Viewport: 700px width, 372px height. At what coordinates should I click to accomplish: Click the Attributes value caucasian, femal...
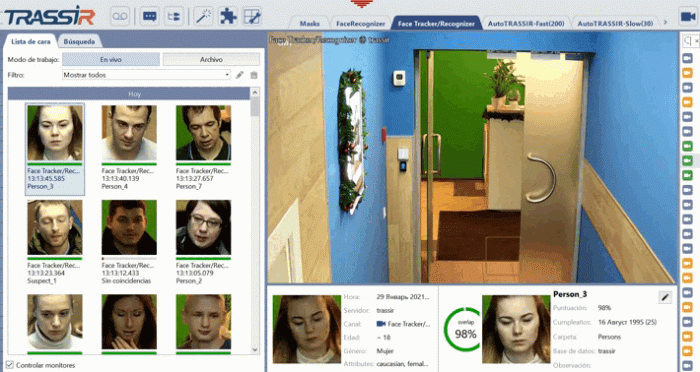(402, 364)
